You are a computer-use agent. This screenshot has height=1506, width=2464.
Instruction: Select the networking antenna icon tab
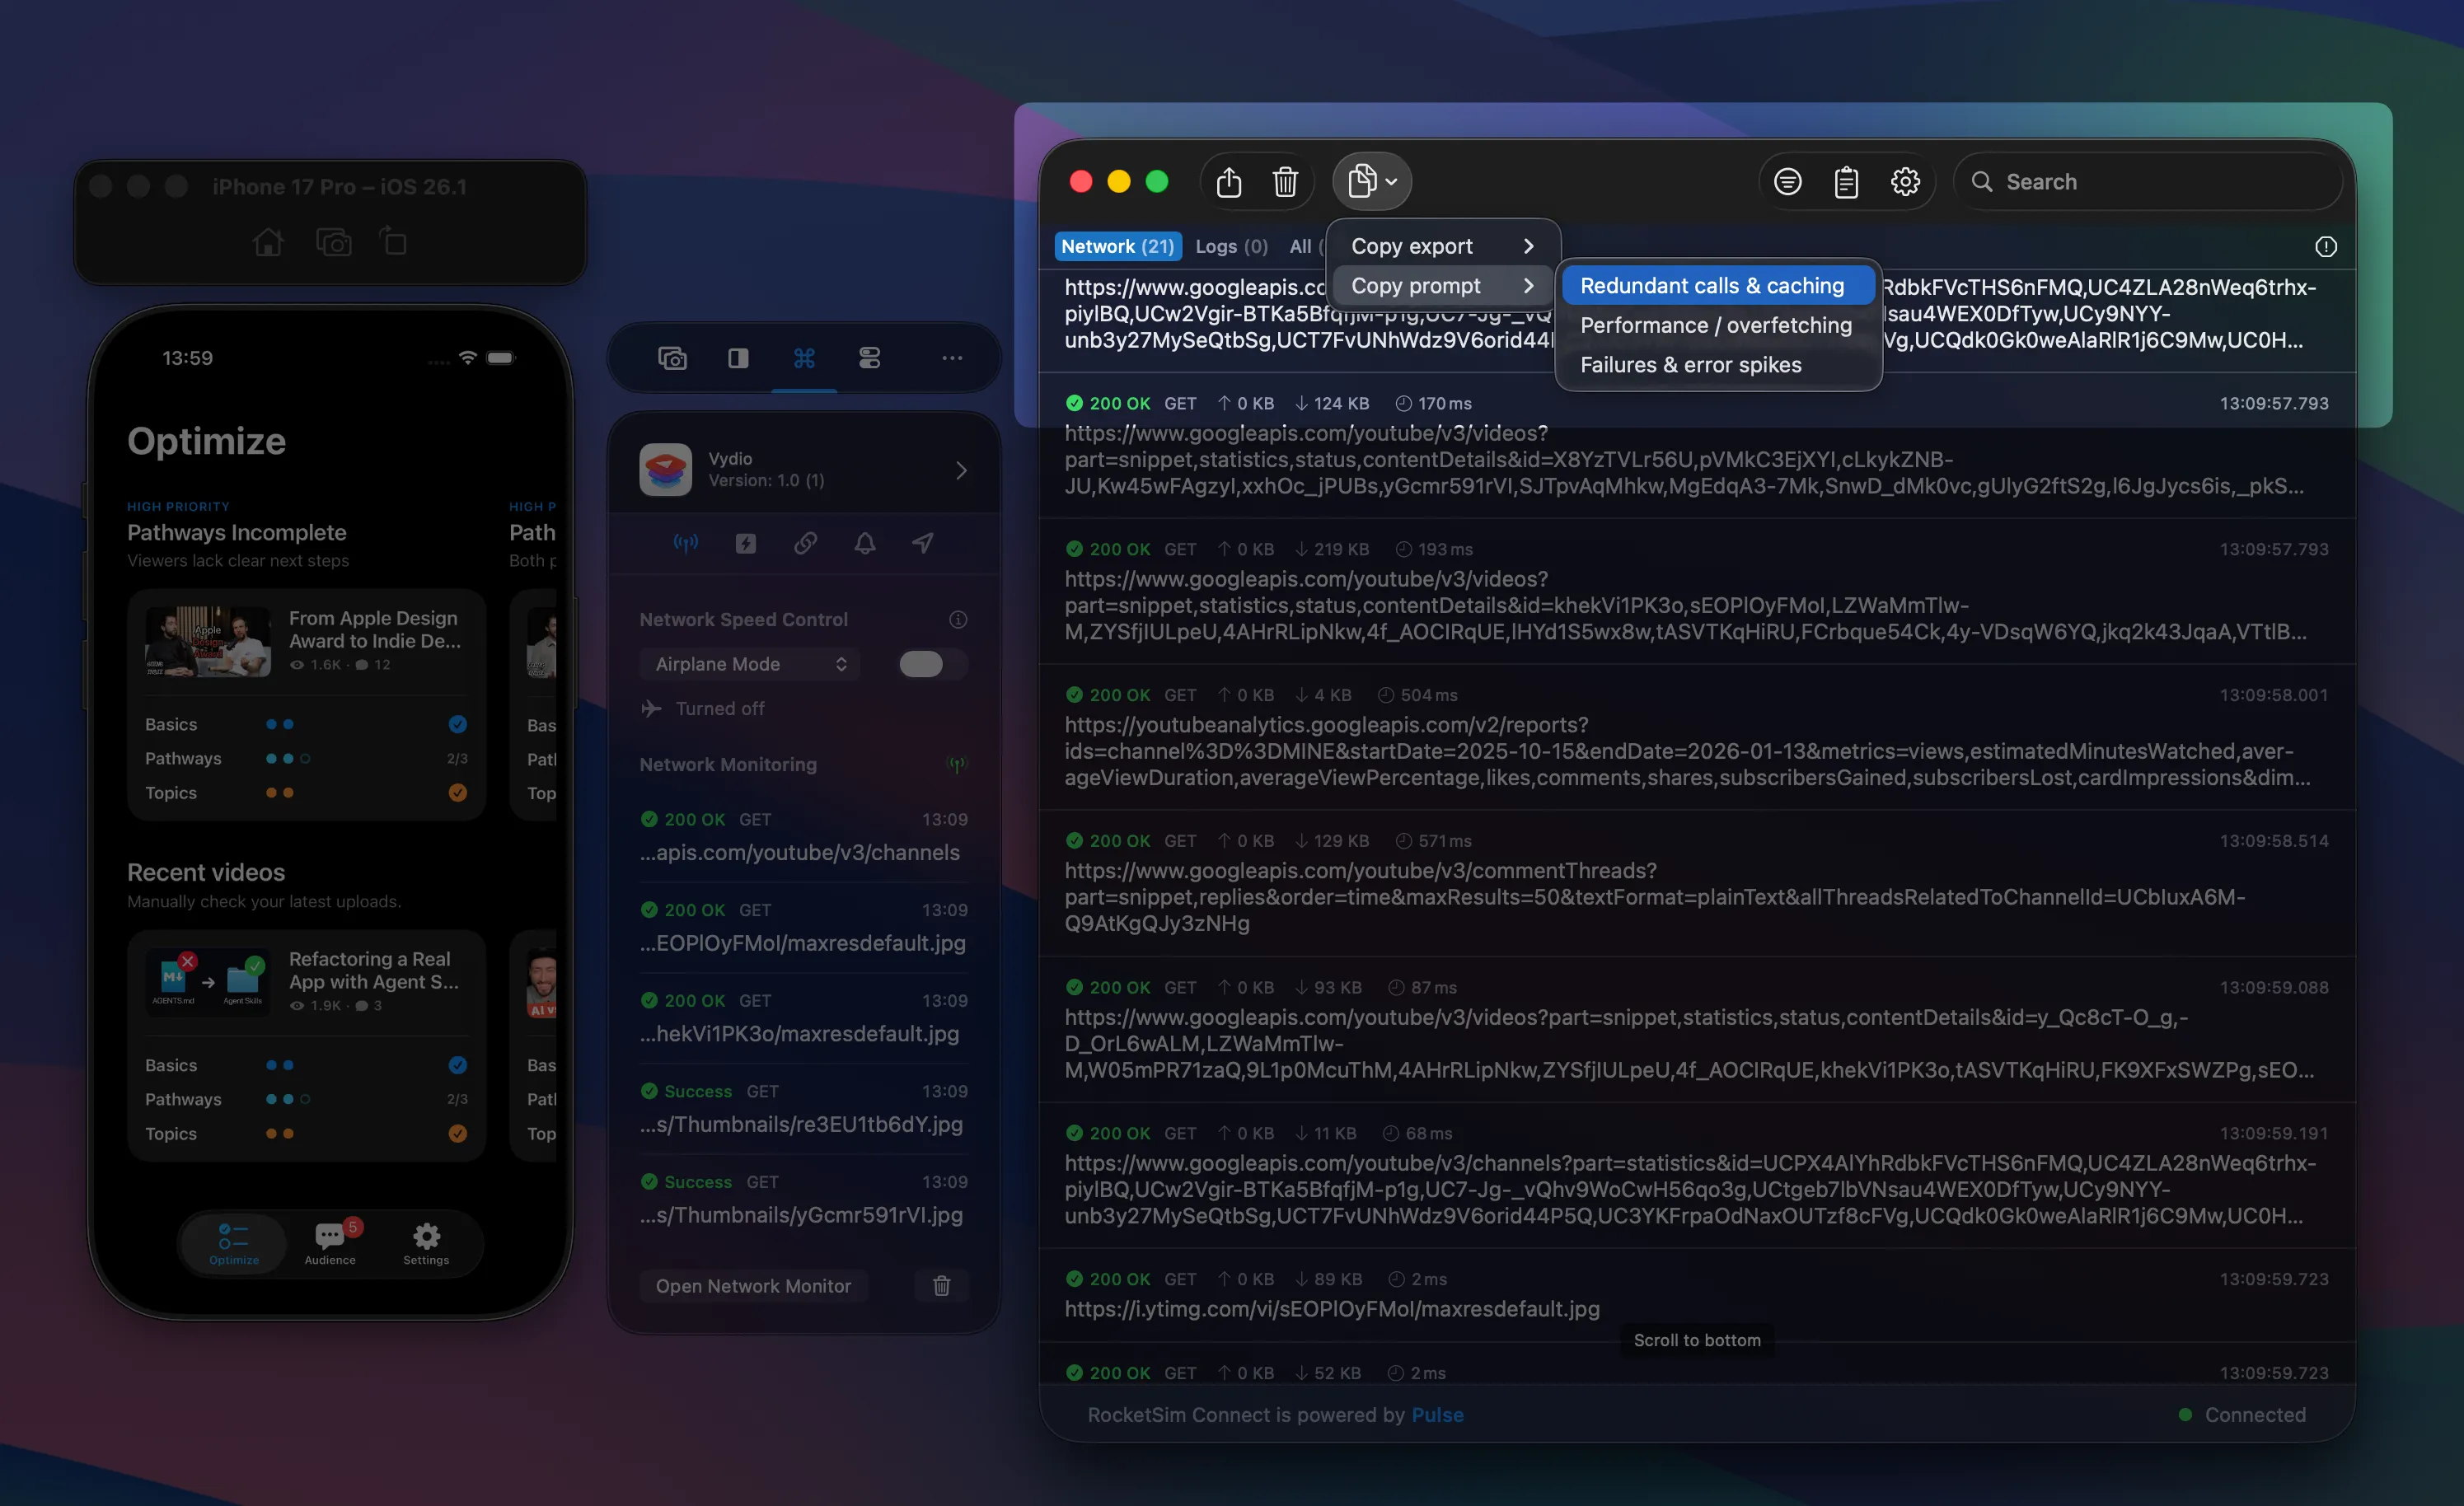pyautogui.click(x=685, y=543)
